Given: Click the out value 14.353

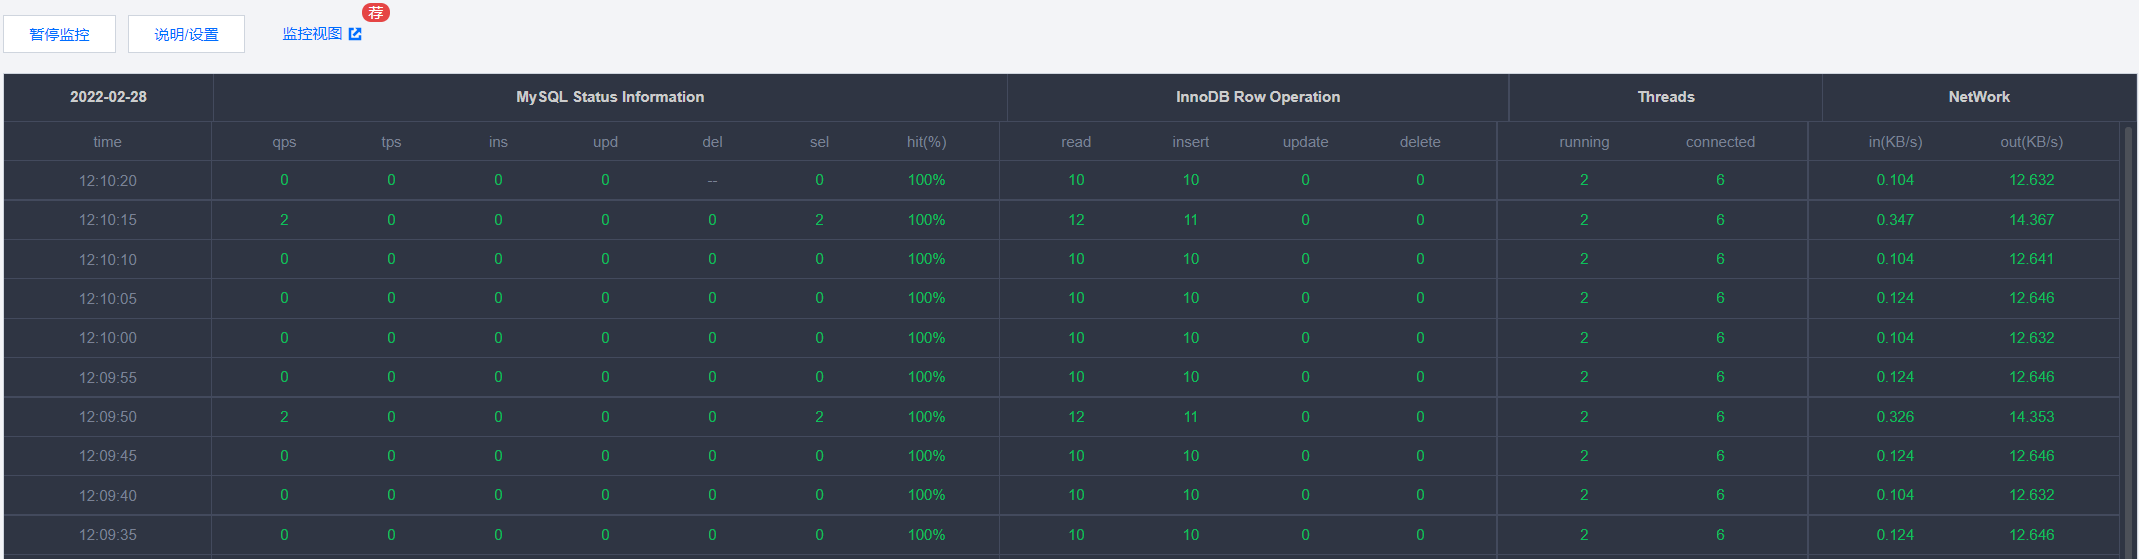Looking at the screenshot, I should coord(2031,417).
